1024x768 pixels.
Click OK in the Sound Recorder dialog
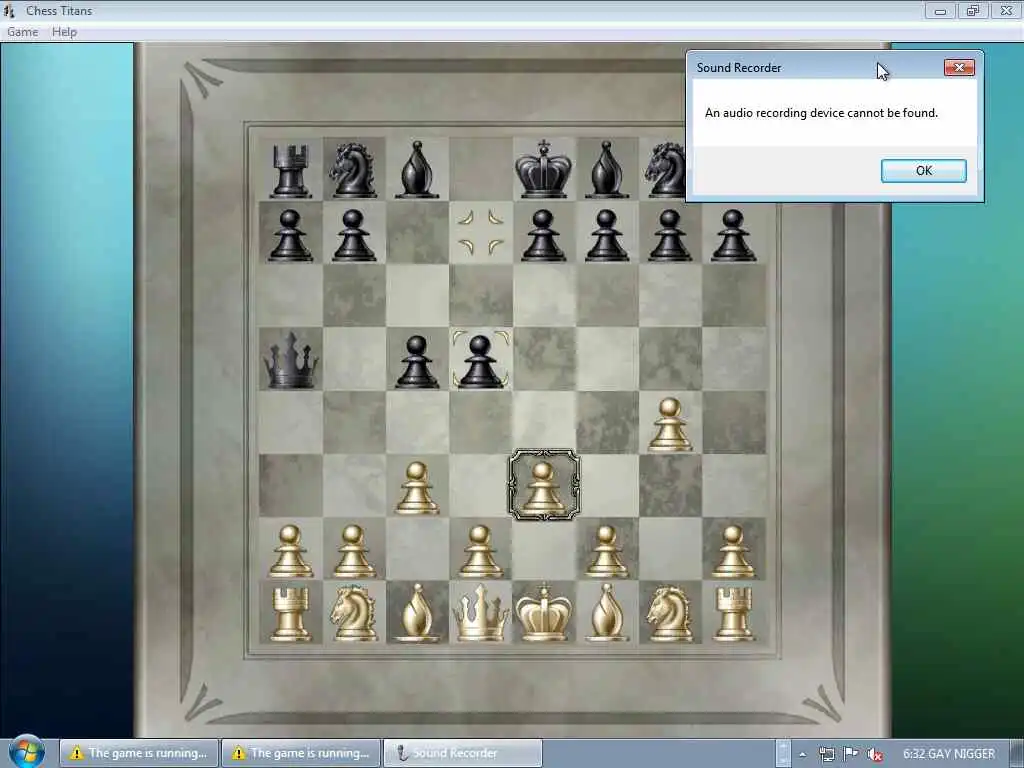[923, 170]
